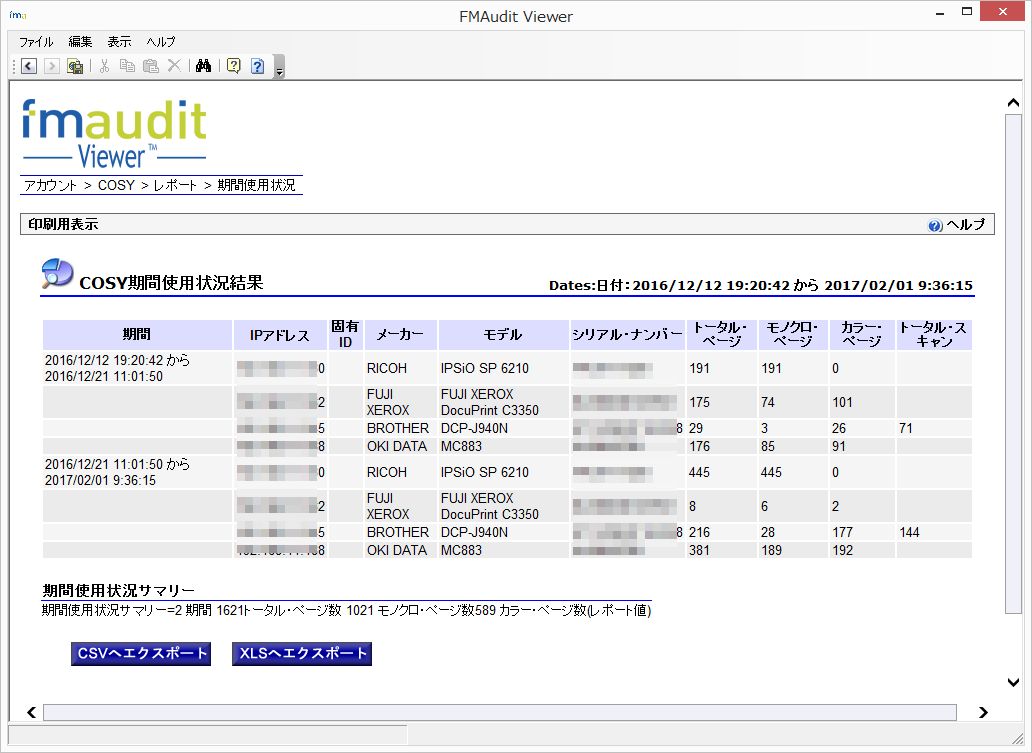Click the magnifier report icon beside COSY heading
Image resolution: width=1032 pixels, height=753 pixels.
[57, 274]
